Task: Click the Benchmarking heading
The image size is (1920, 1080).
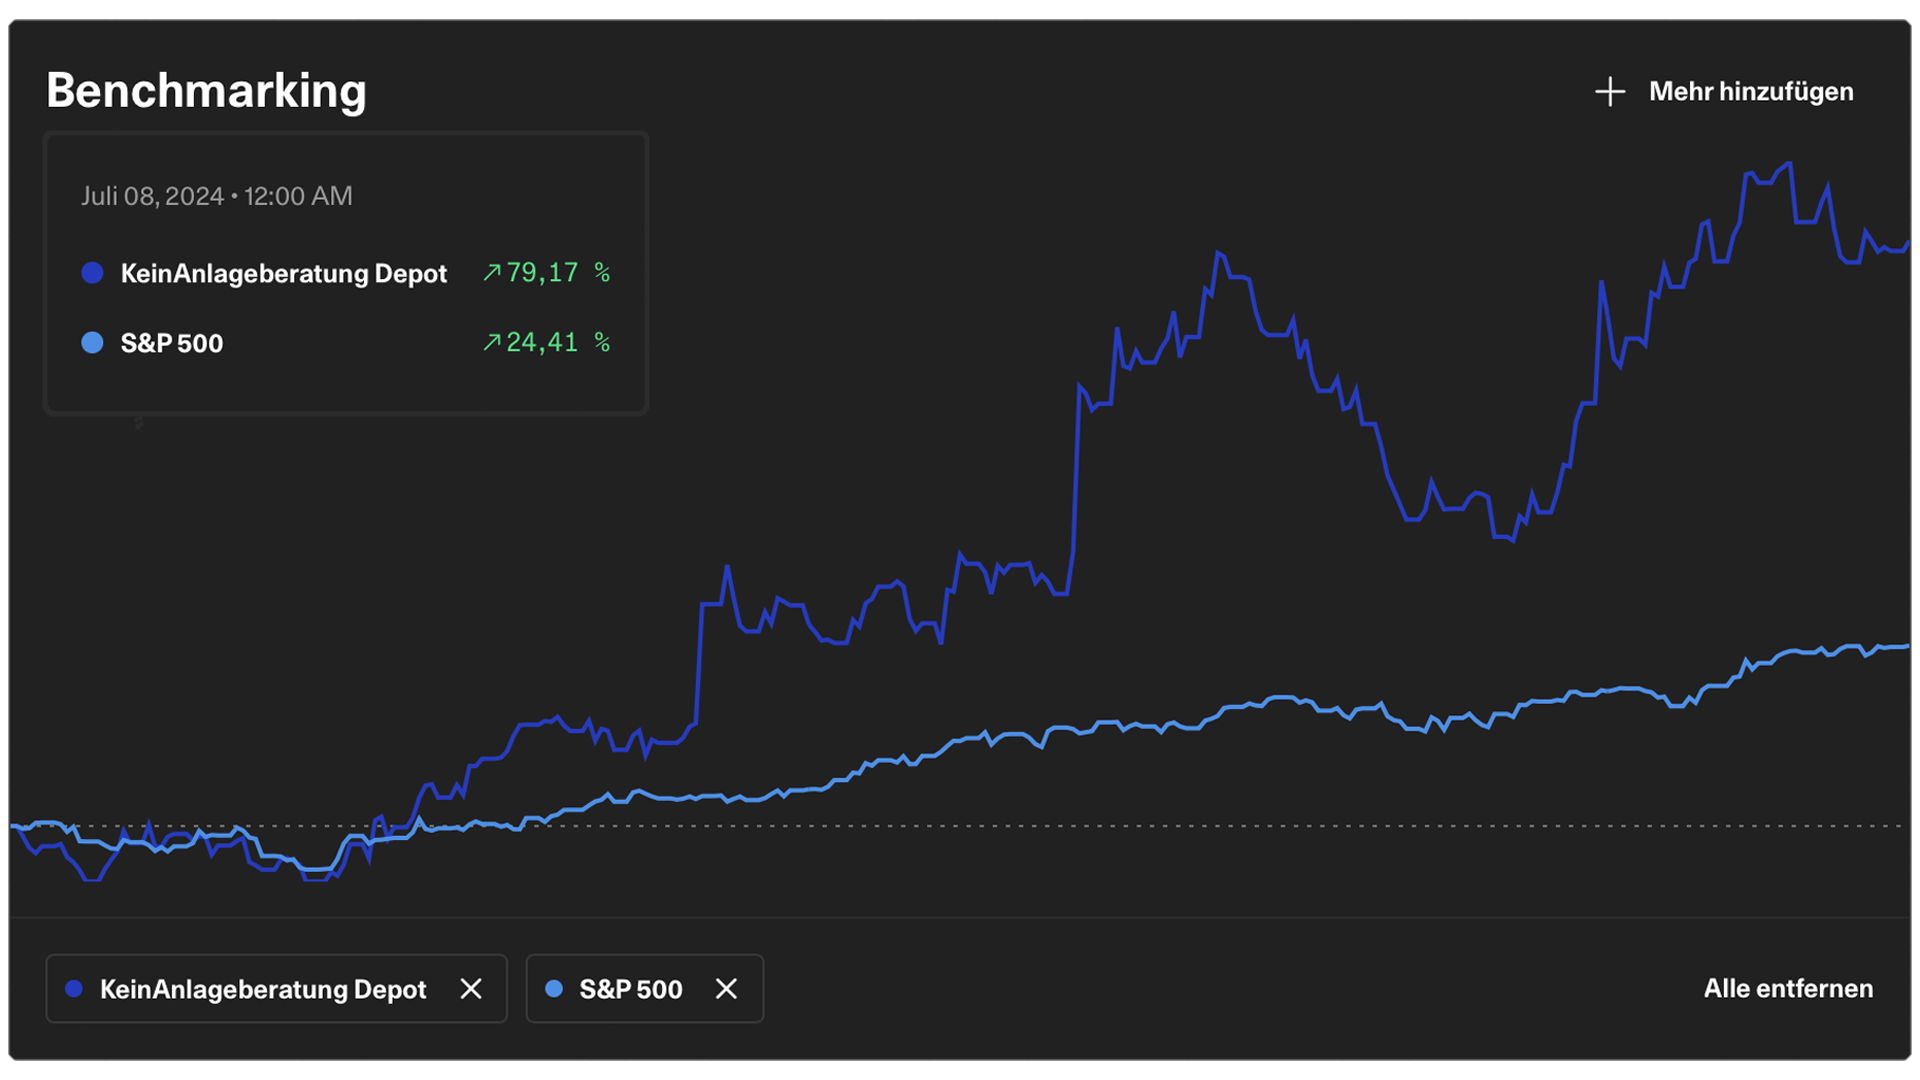Action: click(x=207, y=91)
